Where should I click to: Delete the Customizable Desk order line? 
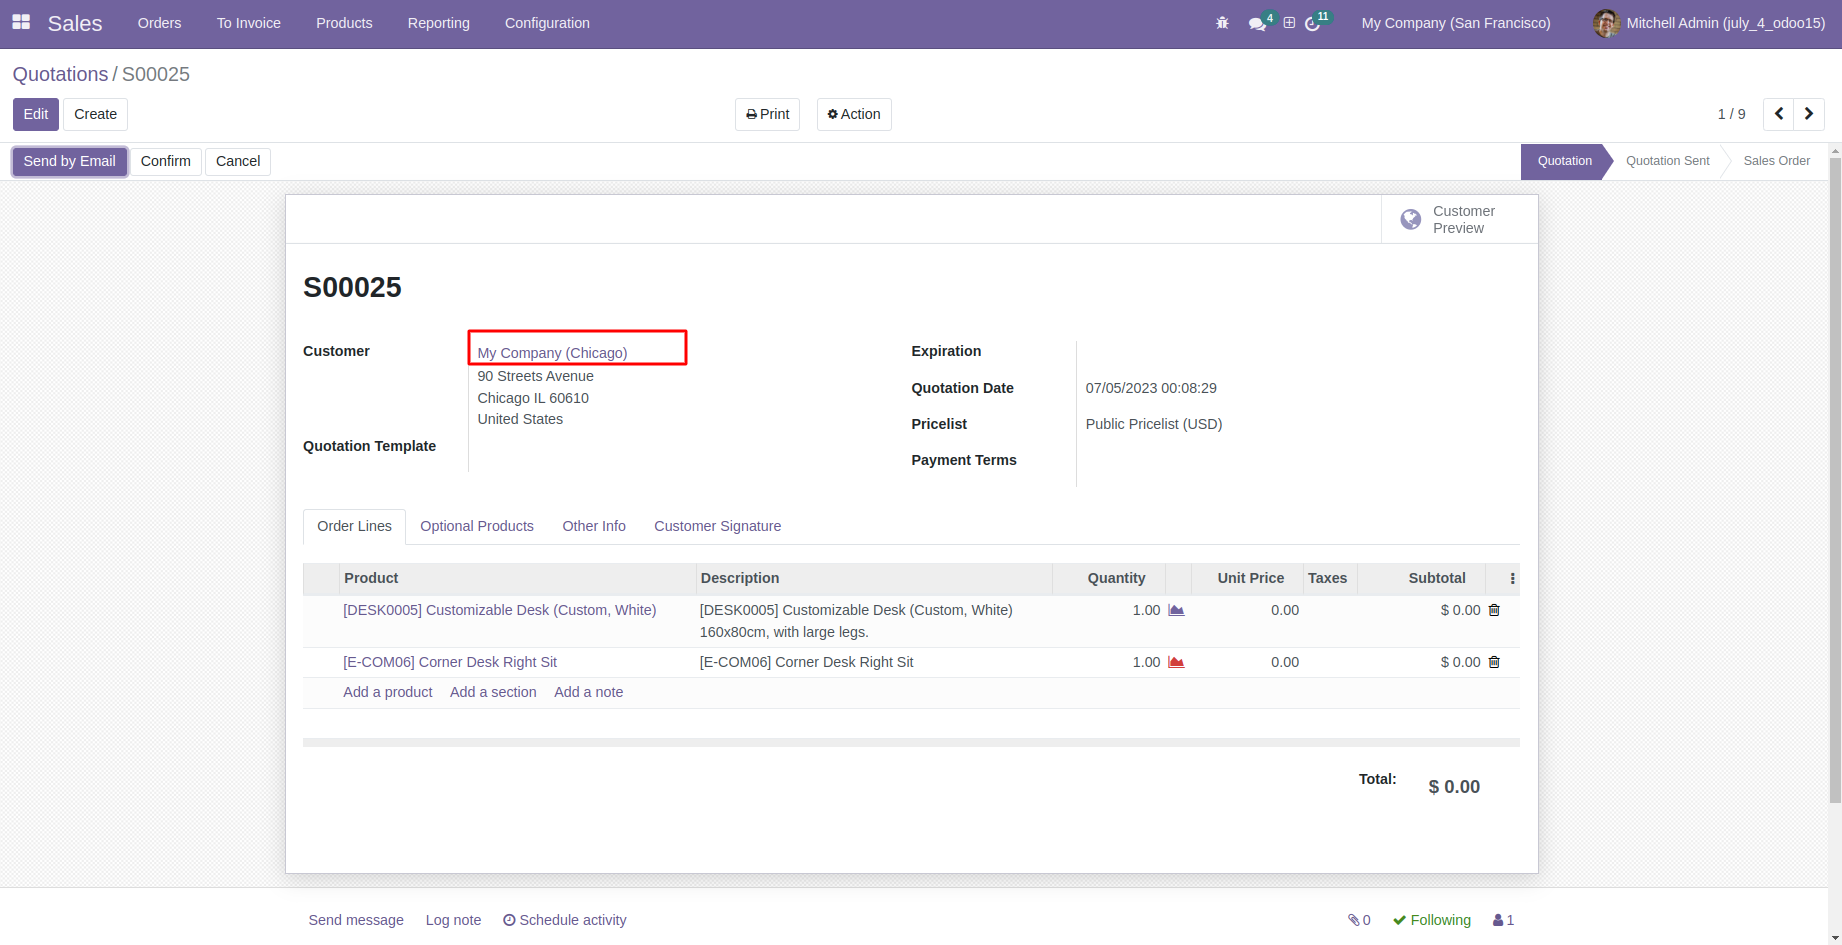[x=1494, y=610]
